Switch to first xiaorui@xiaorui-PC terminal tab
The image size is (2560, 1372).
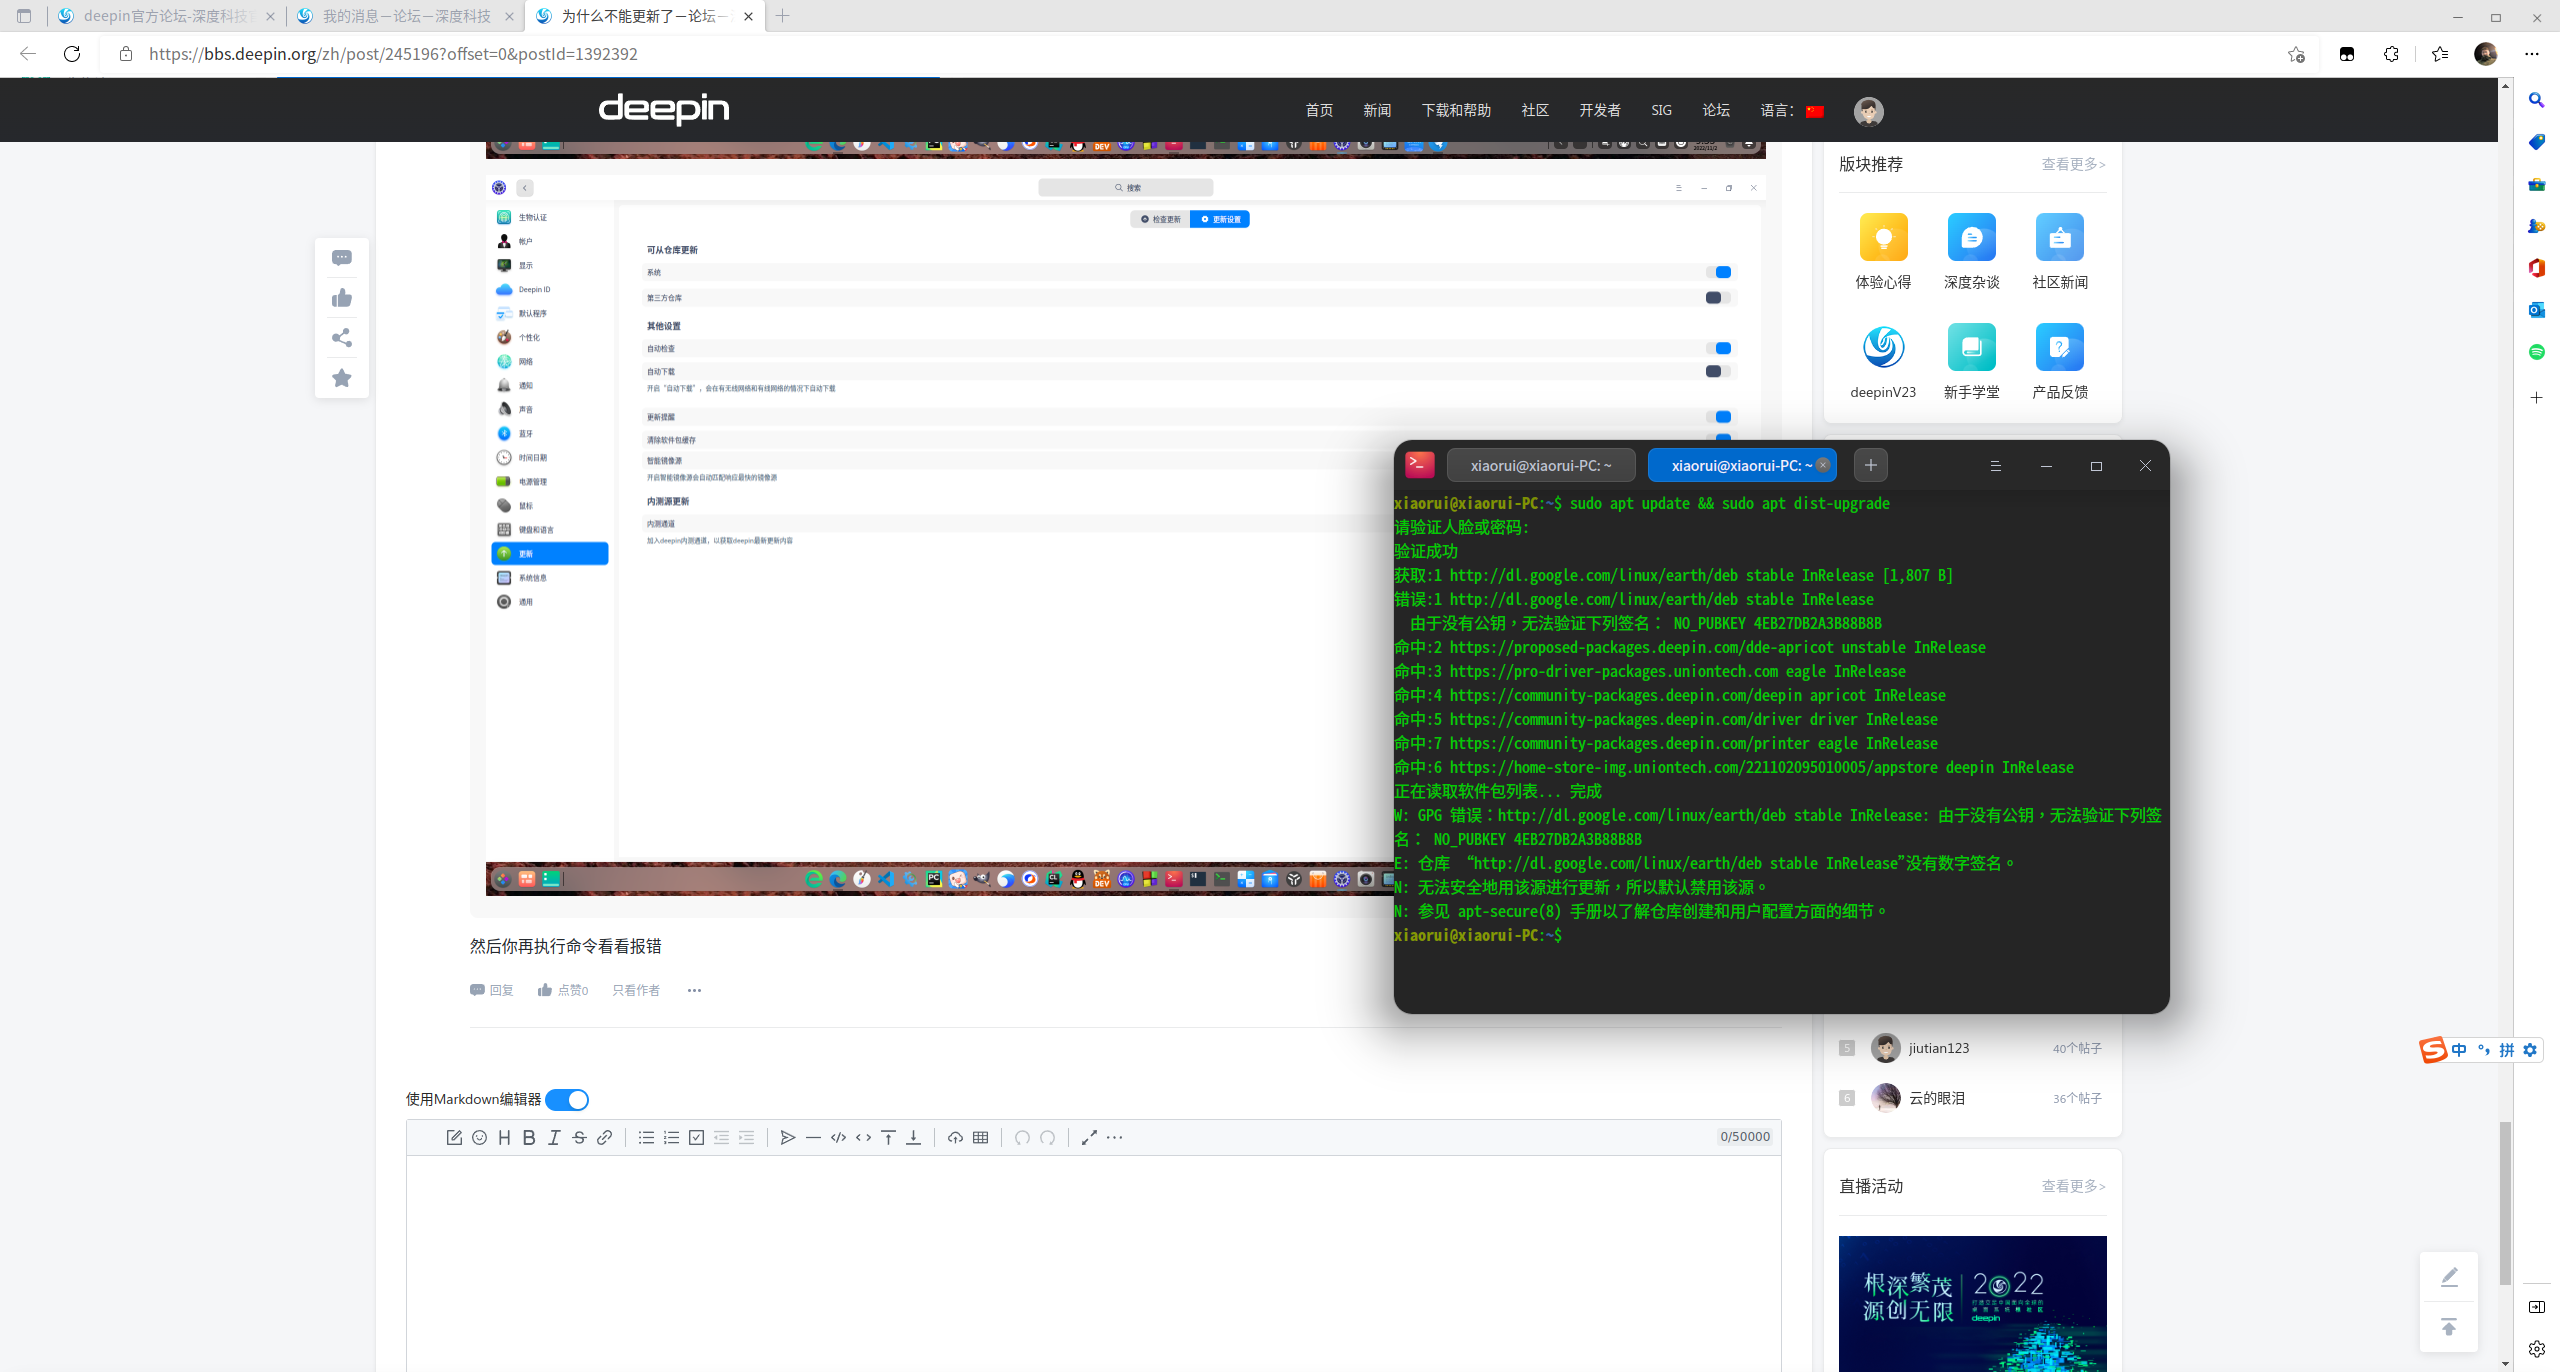click(1540, 466)
